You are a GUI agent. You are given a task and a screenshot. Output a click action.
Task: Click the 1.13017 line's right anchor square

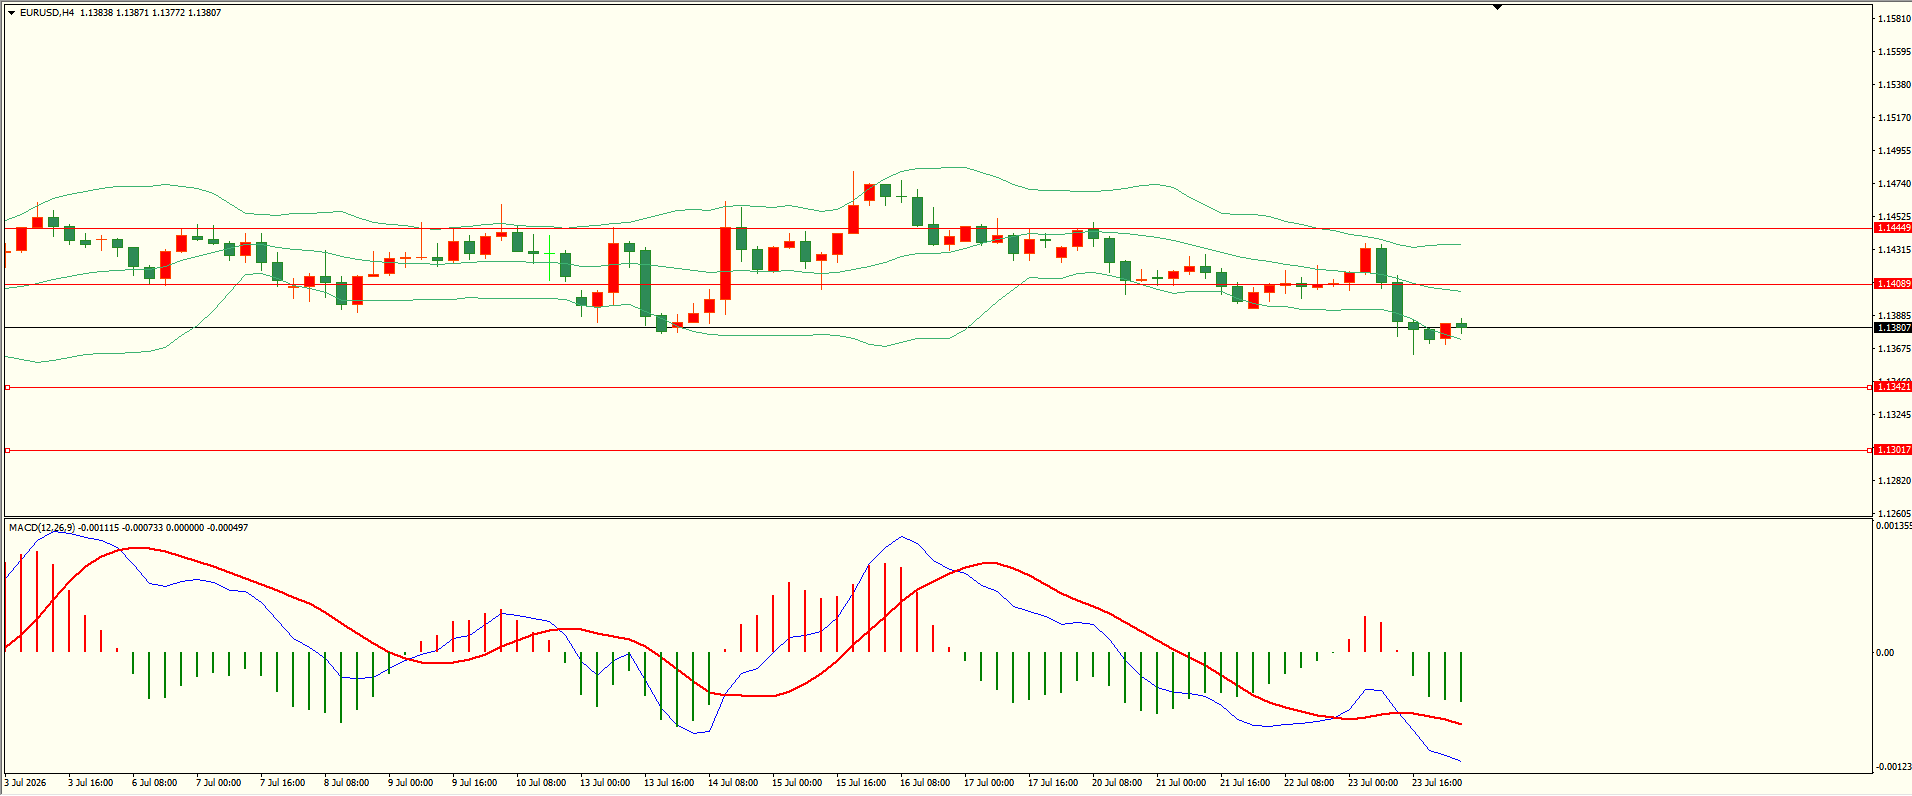point(1870,451)
